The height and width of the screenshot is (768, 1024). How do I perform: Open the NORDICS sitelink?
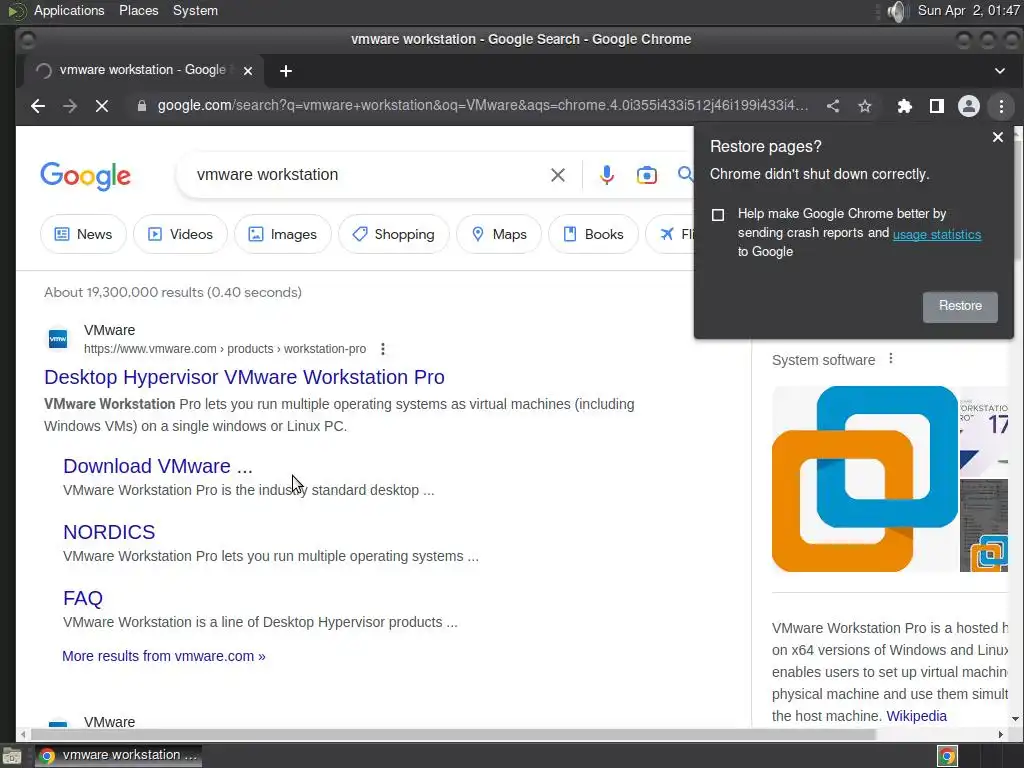pos(109,532)
